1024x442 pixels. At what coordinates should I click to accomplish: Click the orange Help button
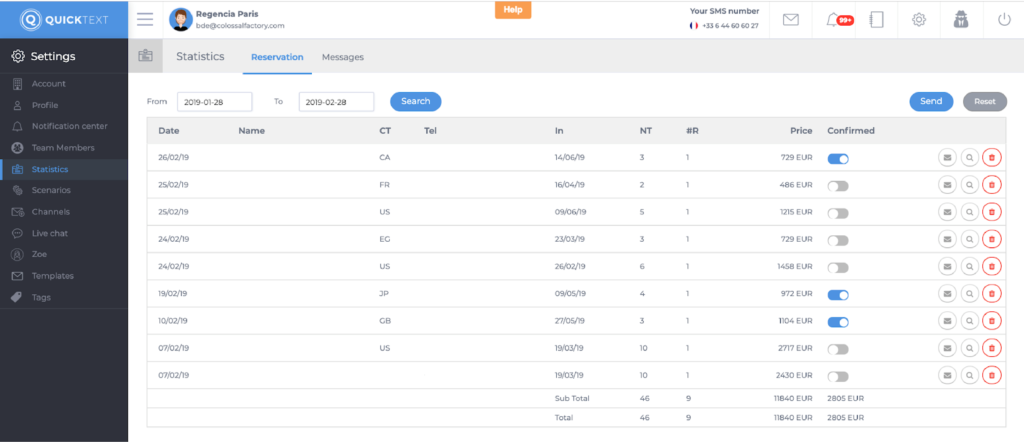[513, 10]
